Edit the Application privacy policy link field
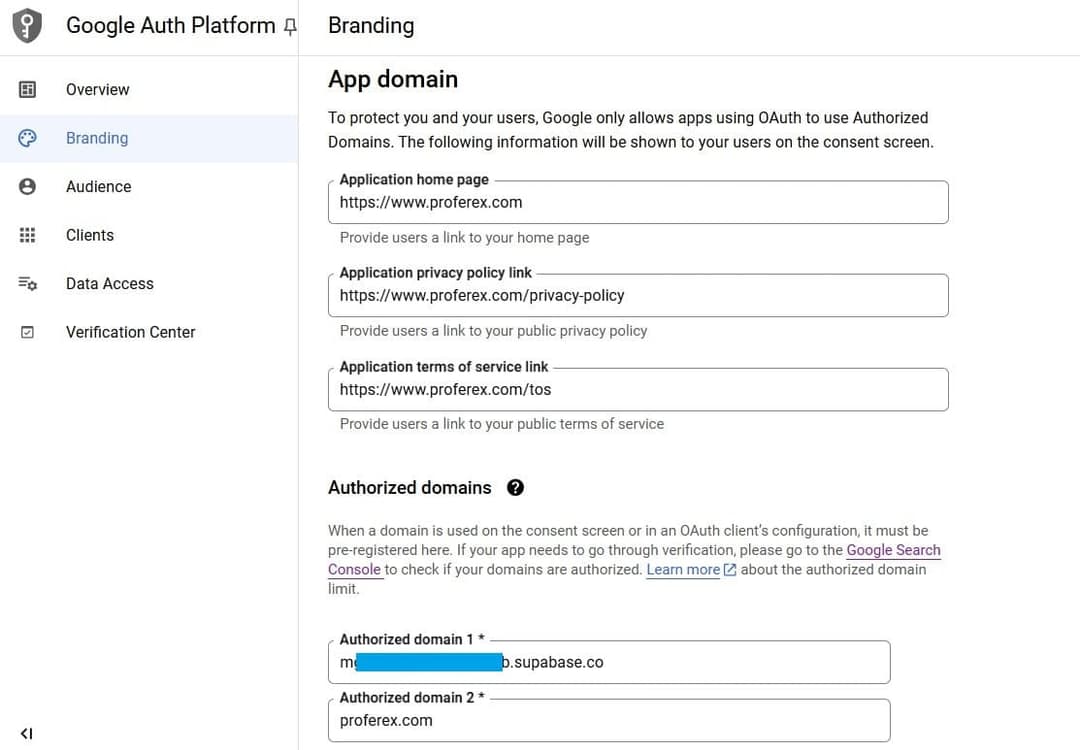This screenshot has width=1080, height=750. coord(637,295)
